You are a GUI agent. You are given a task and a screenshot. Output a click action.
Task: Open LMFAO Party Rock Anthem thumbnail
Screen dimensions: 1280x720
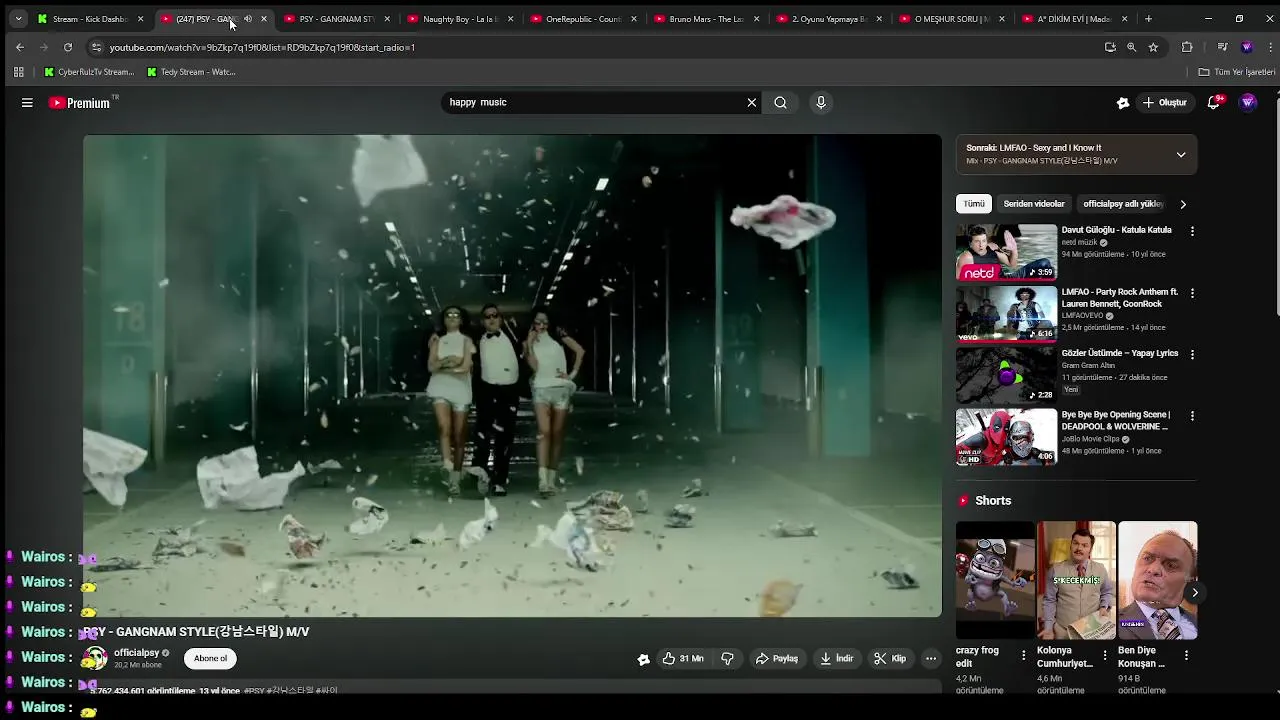(1006, 314)
